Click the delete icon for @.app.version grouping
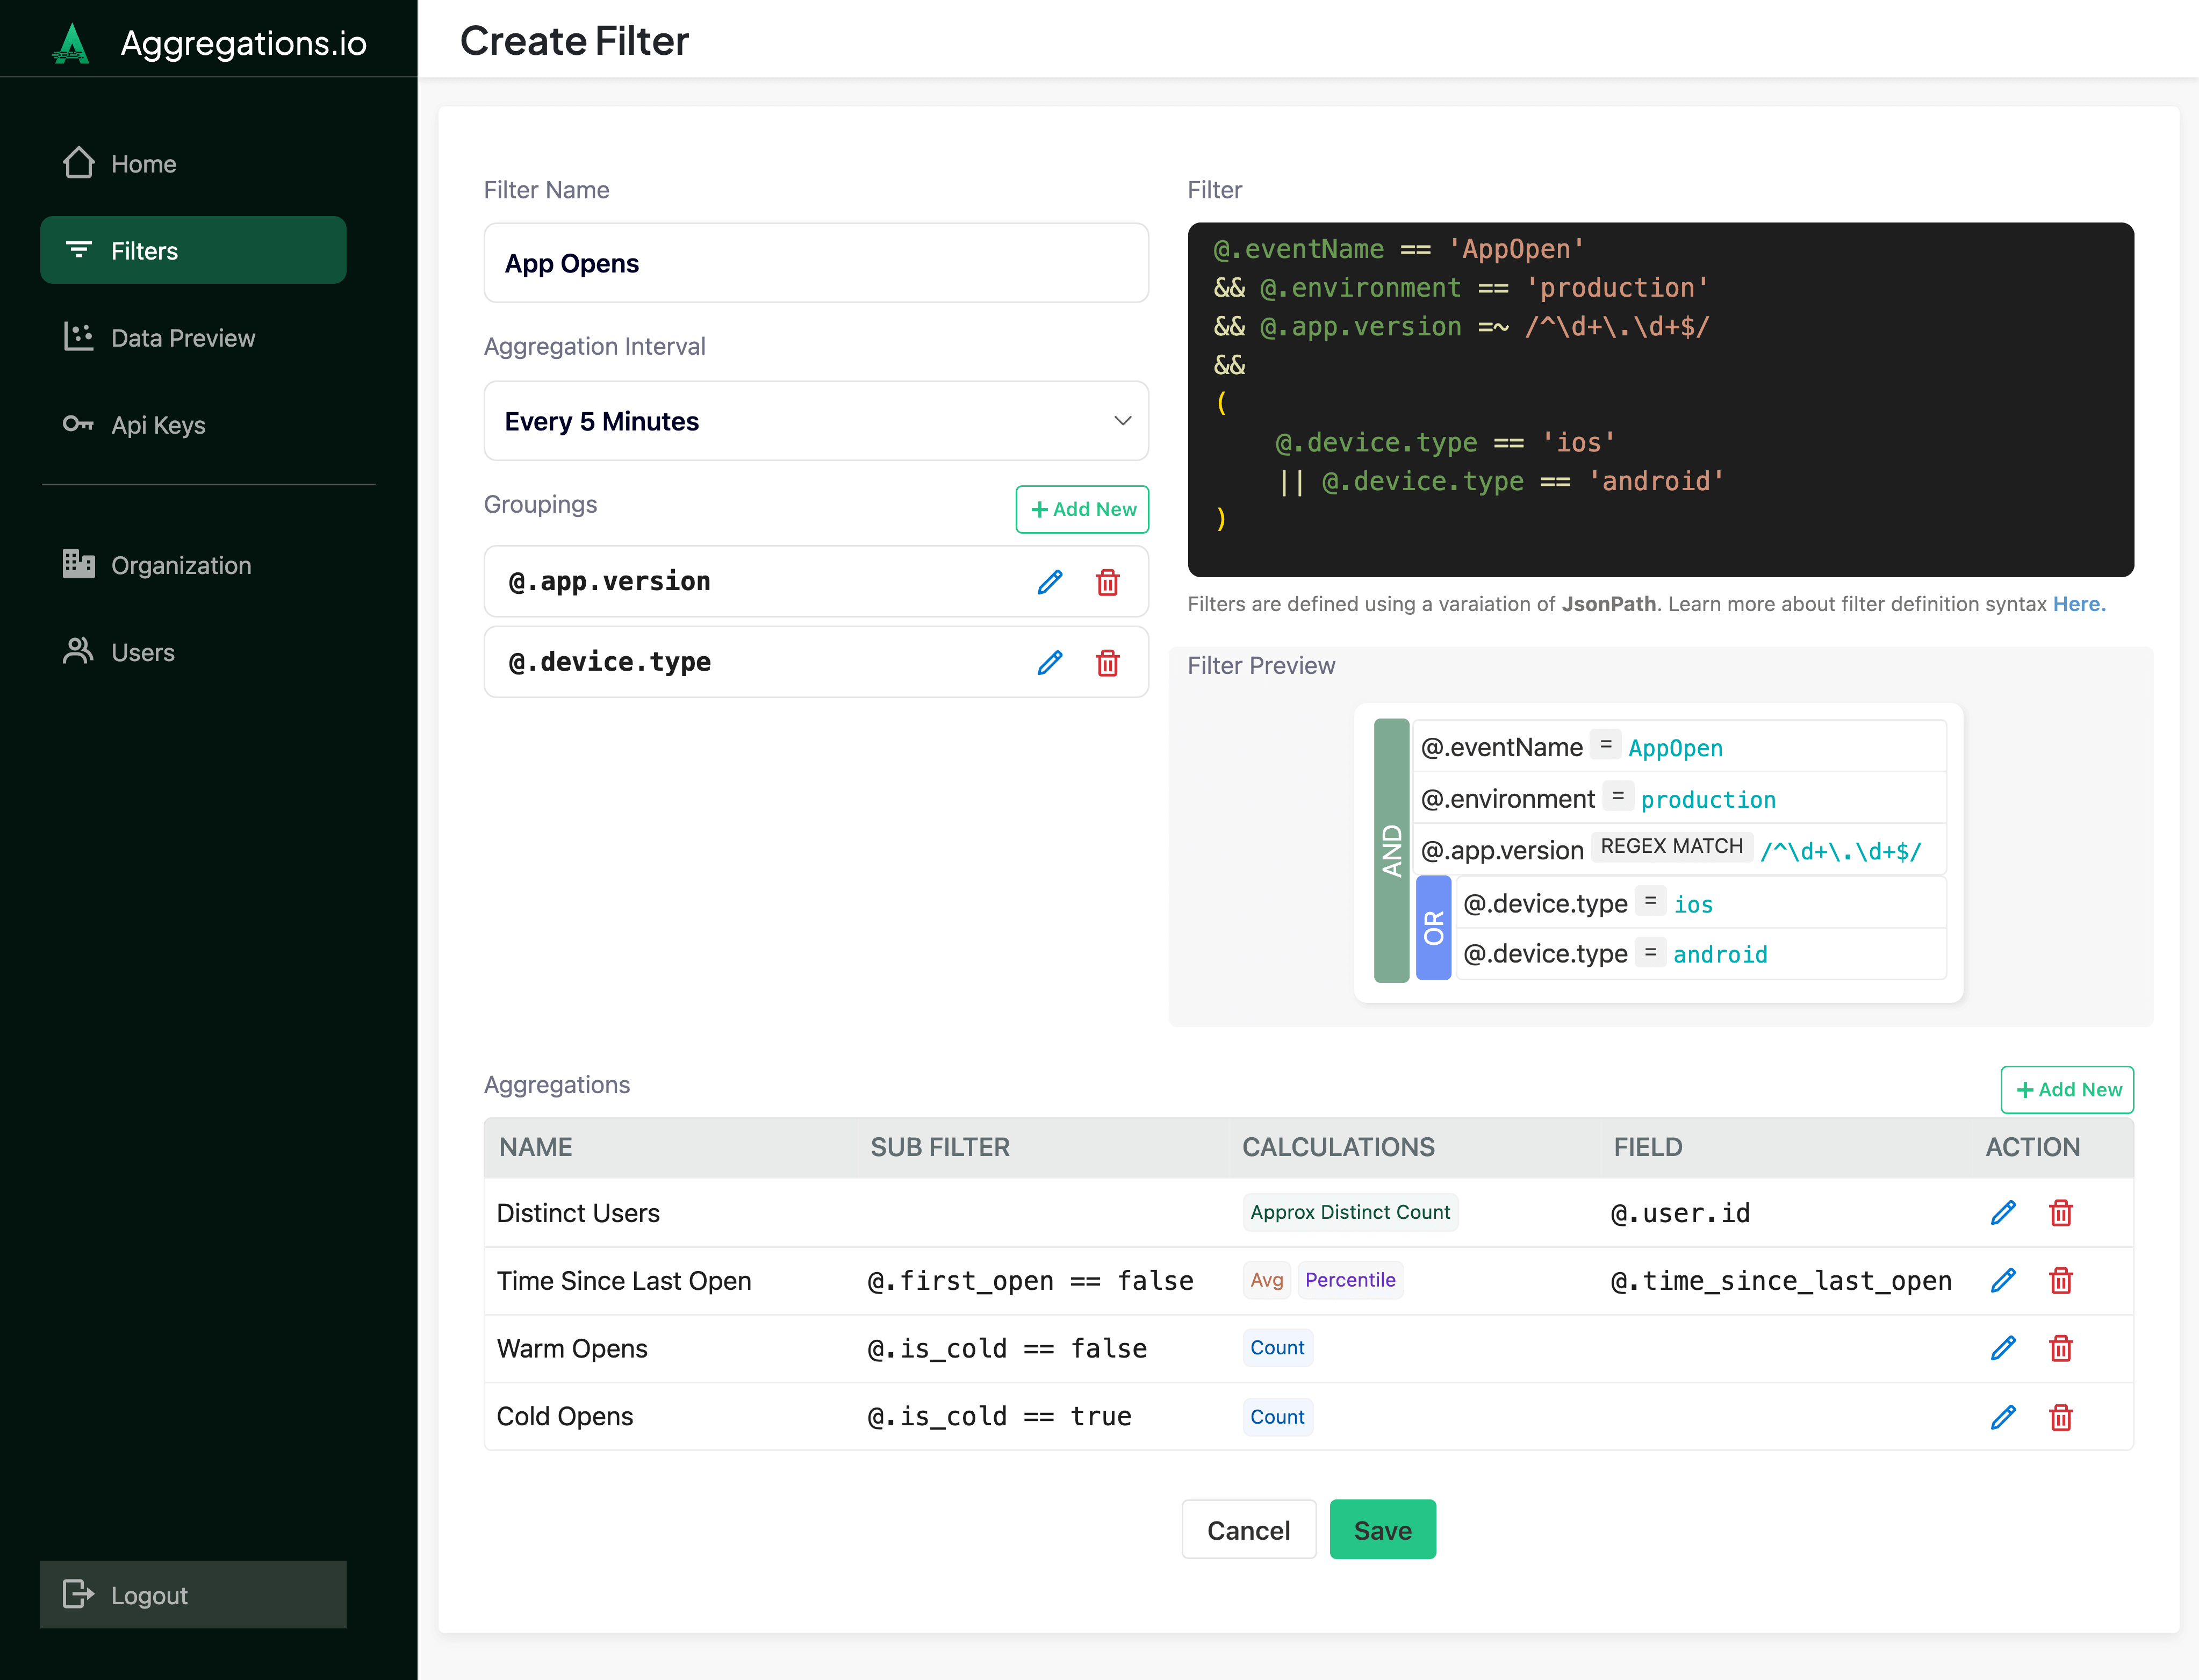Screen dimensions: 2199x1680 click(x=1106, y=580)
